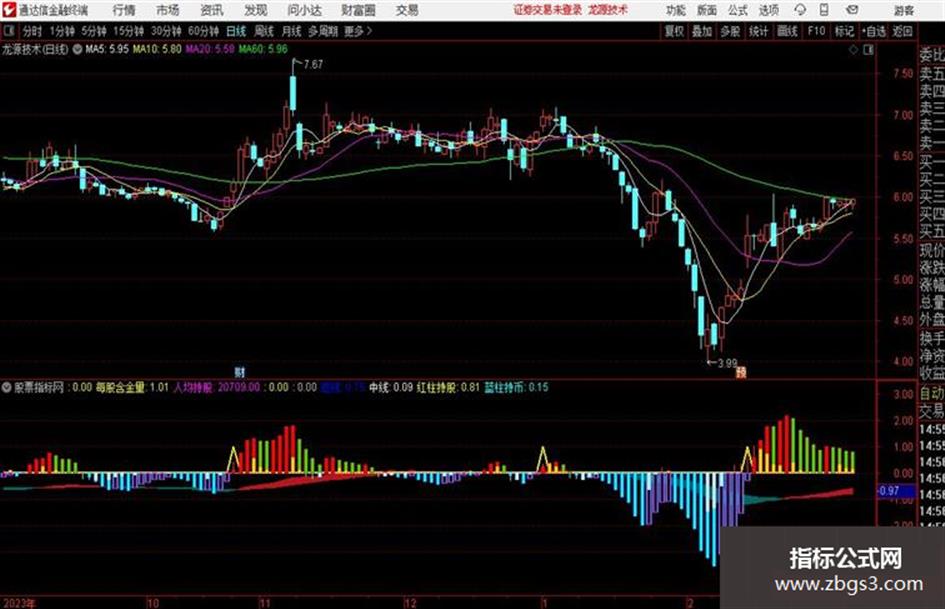This screenshot has width=945, height=609.
Task: Click the MA10: 5.80 label
Action: click(157, 49)
